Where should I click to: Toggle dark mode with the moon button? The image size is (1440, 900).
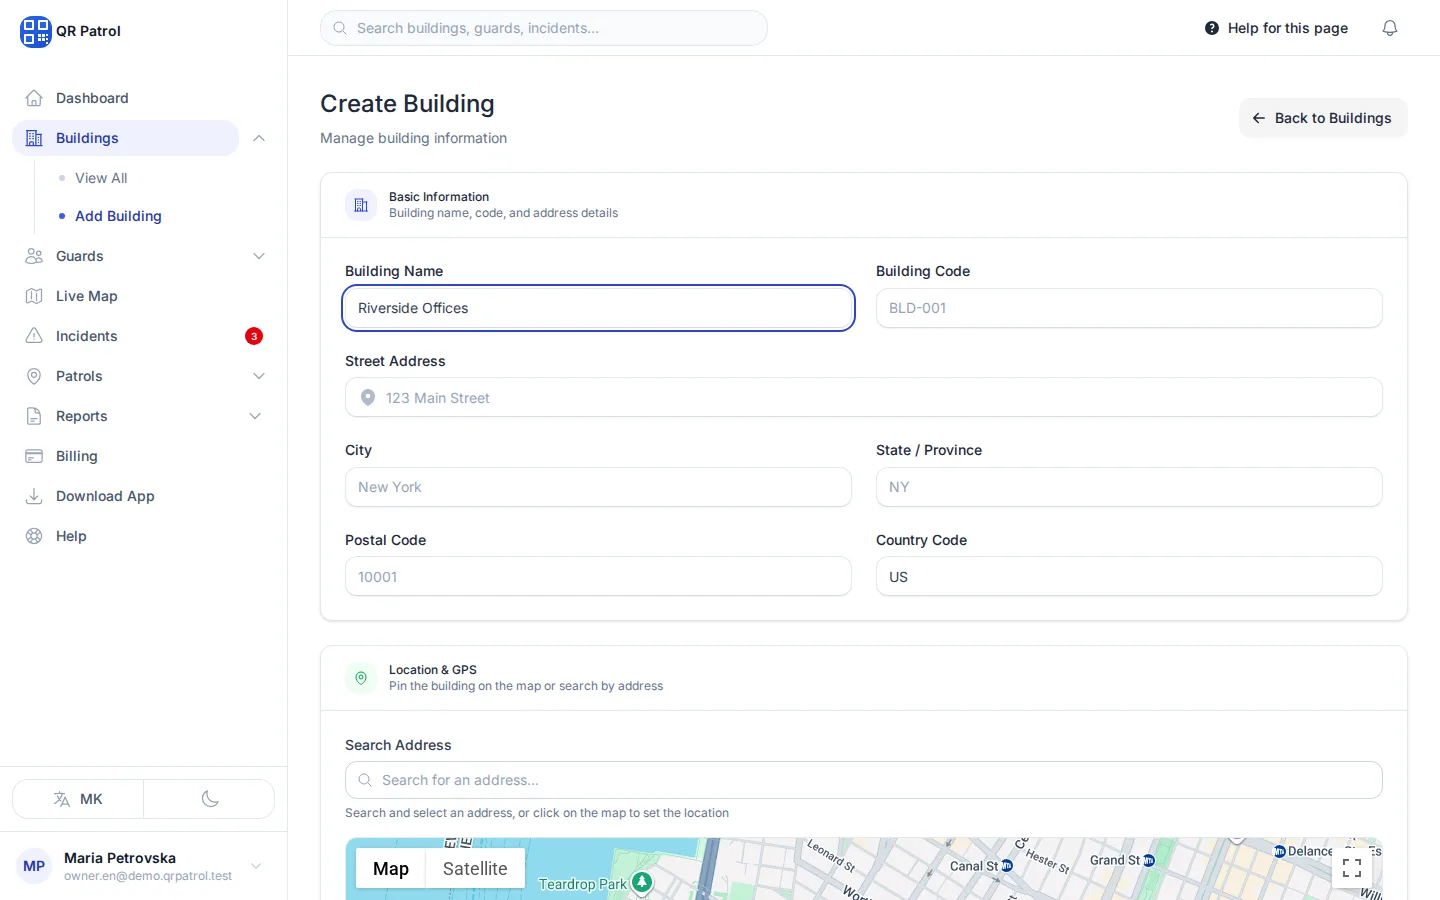209,799
